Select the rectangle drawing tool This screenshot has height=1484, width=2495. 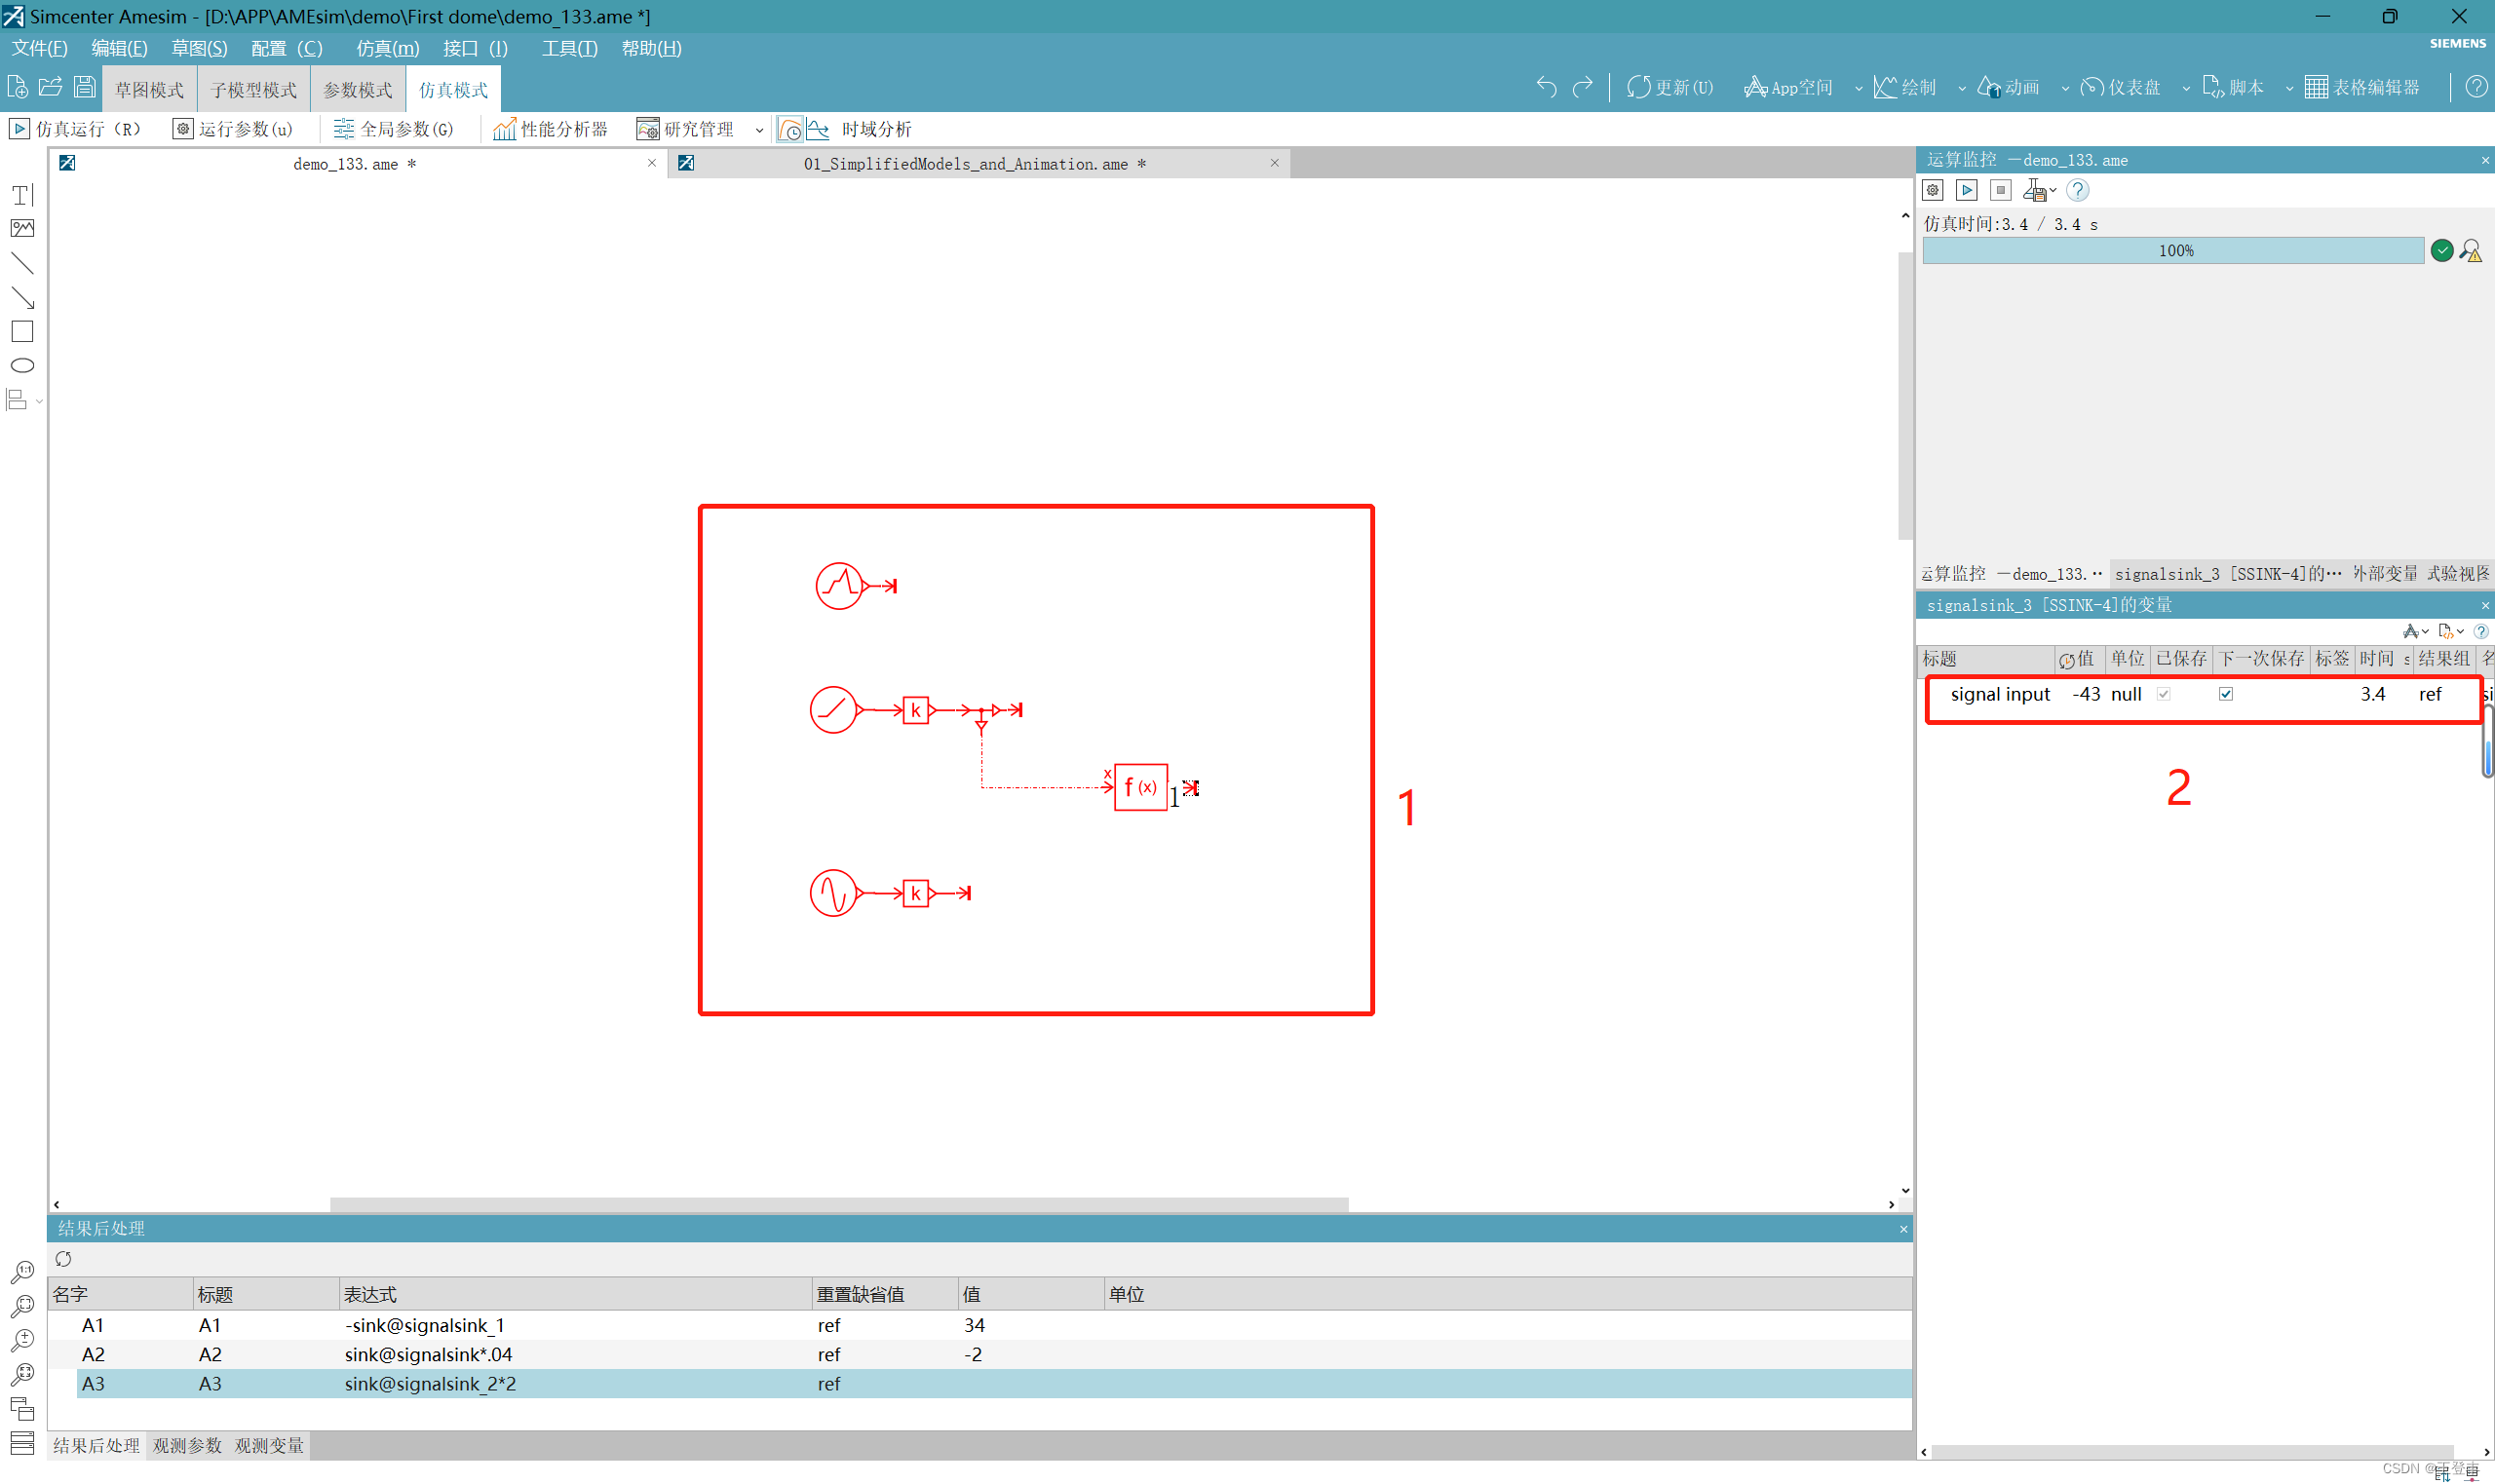tap(22, 332)
